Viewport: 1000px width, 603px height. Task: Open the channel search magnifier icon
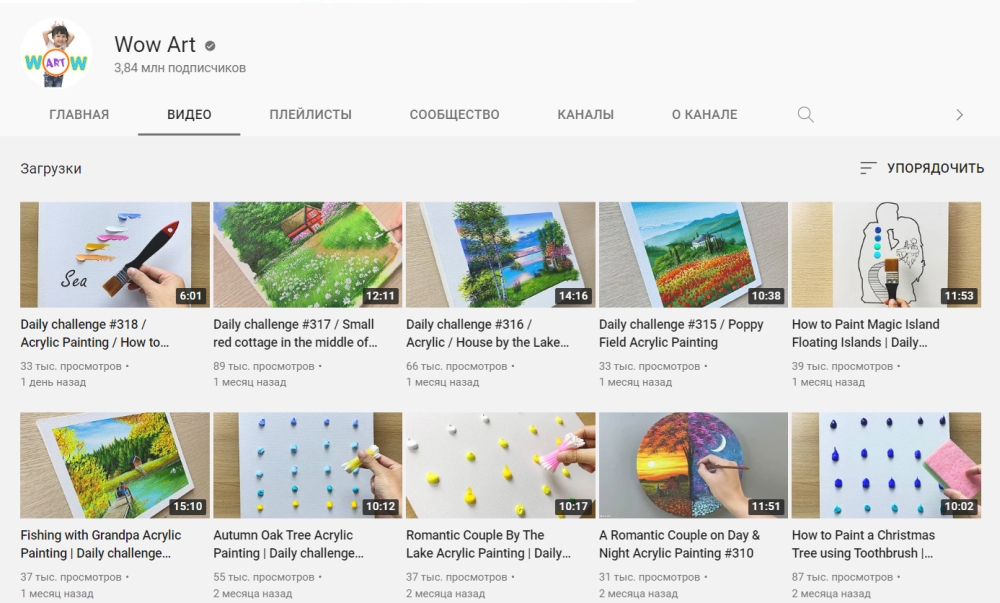coord(805,115)
